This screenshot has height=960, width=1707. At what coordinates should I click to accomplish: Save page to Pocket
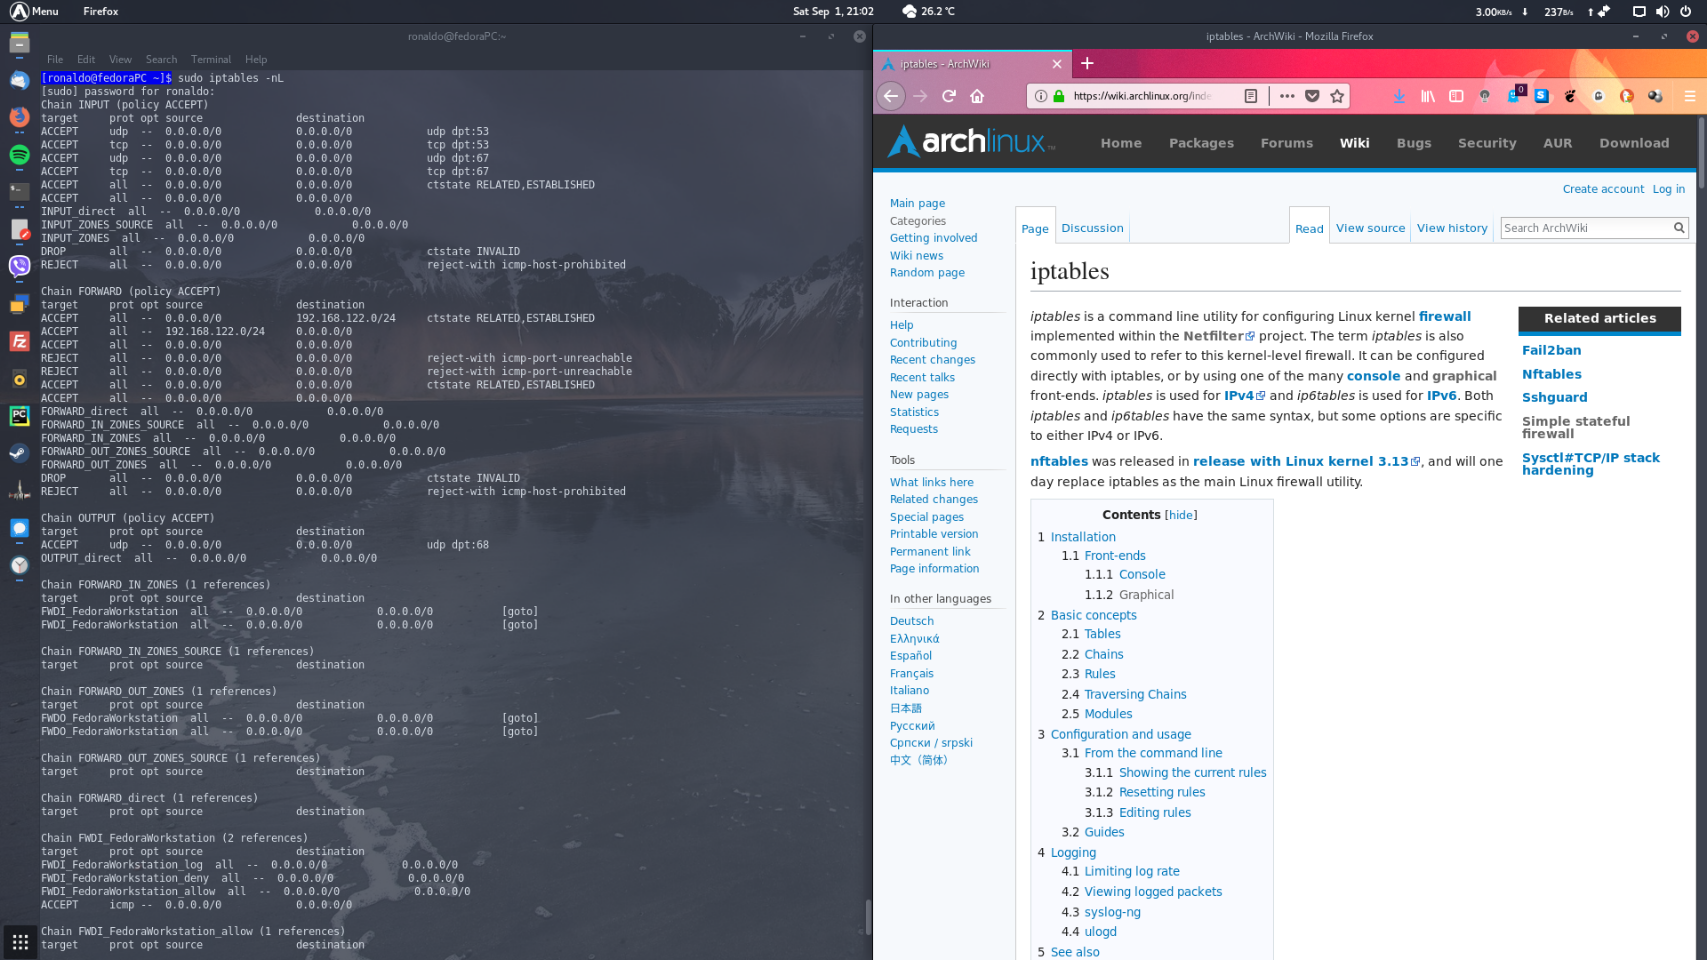pos(1312,96)
